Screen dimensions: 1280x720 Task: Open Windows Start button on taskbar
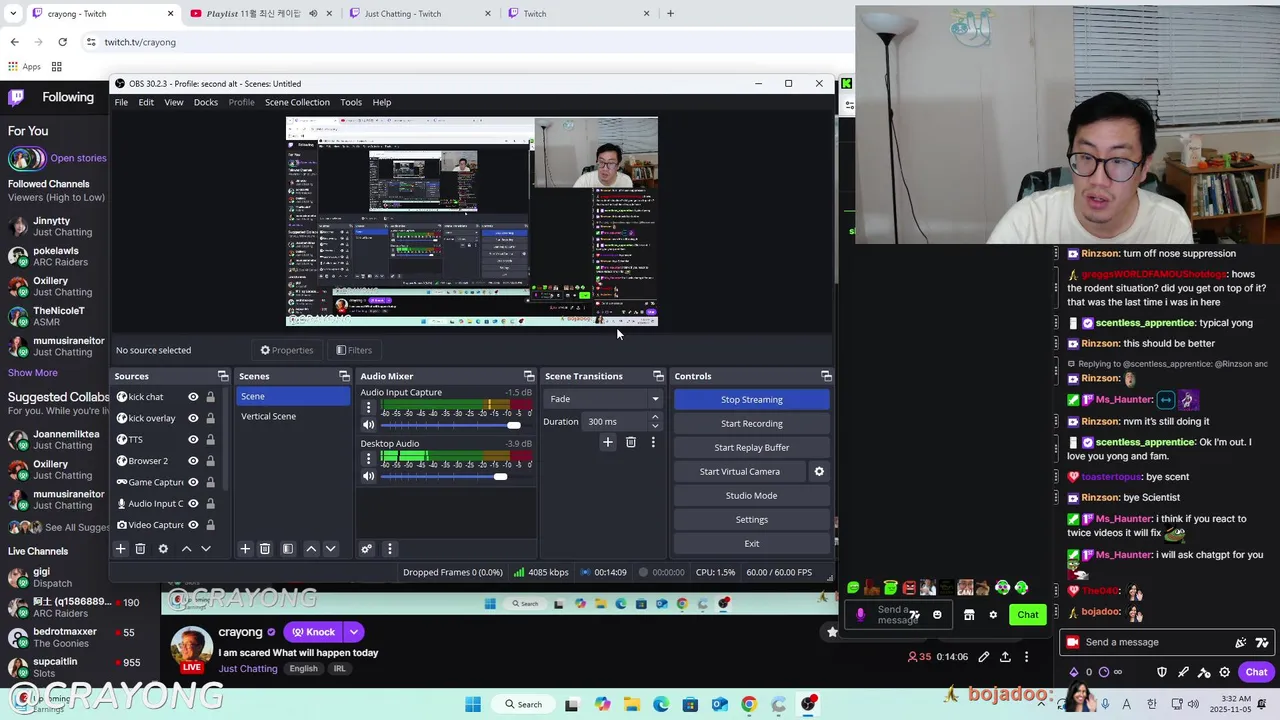click(473, 704)
